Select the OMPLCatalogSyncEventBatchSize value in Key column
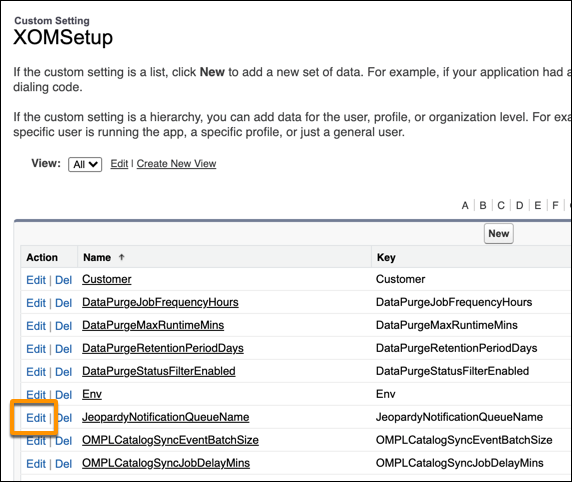572x482 pixels. (x=464, y=440)
